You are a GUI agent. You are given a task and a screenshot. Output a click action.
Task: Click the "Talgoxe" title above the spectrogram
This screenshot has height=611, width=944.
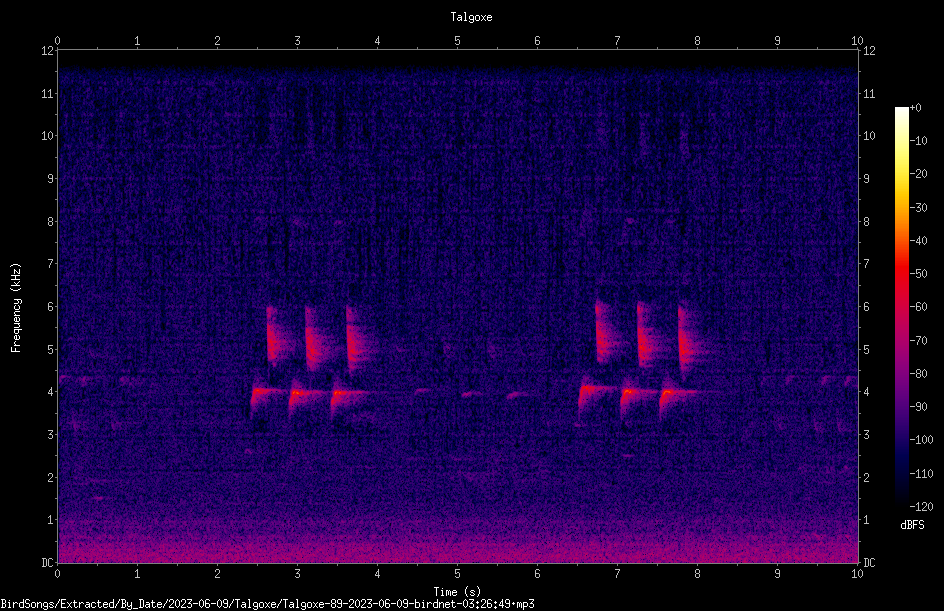471,17
